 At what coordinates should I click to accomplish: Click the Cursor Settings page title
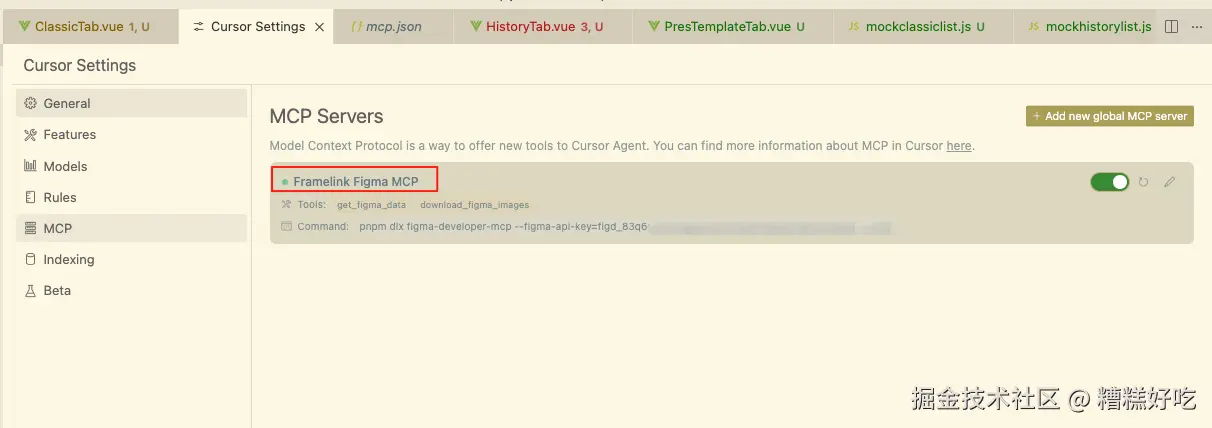[80, 65]
